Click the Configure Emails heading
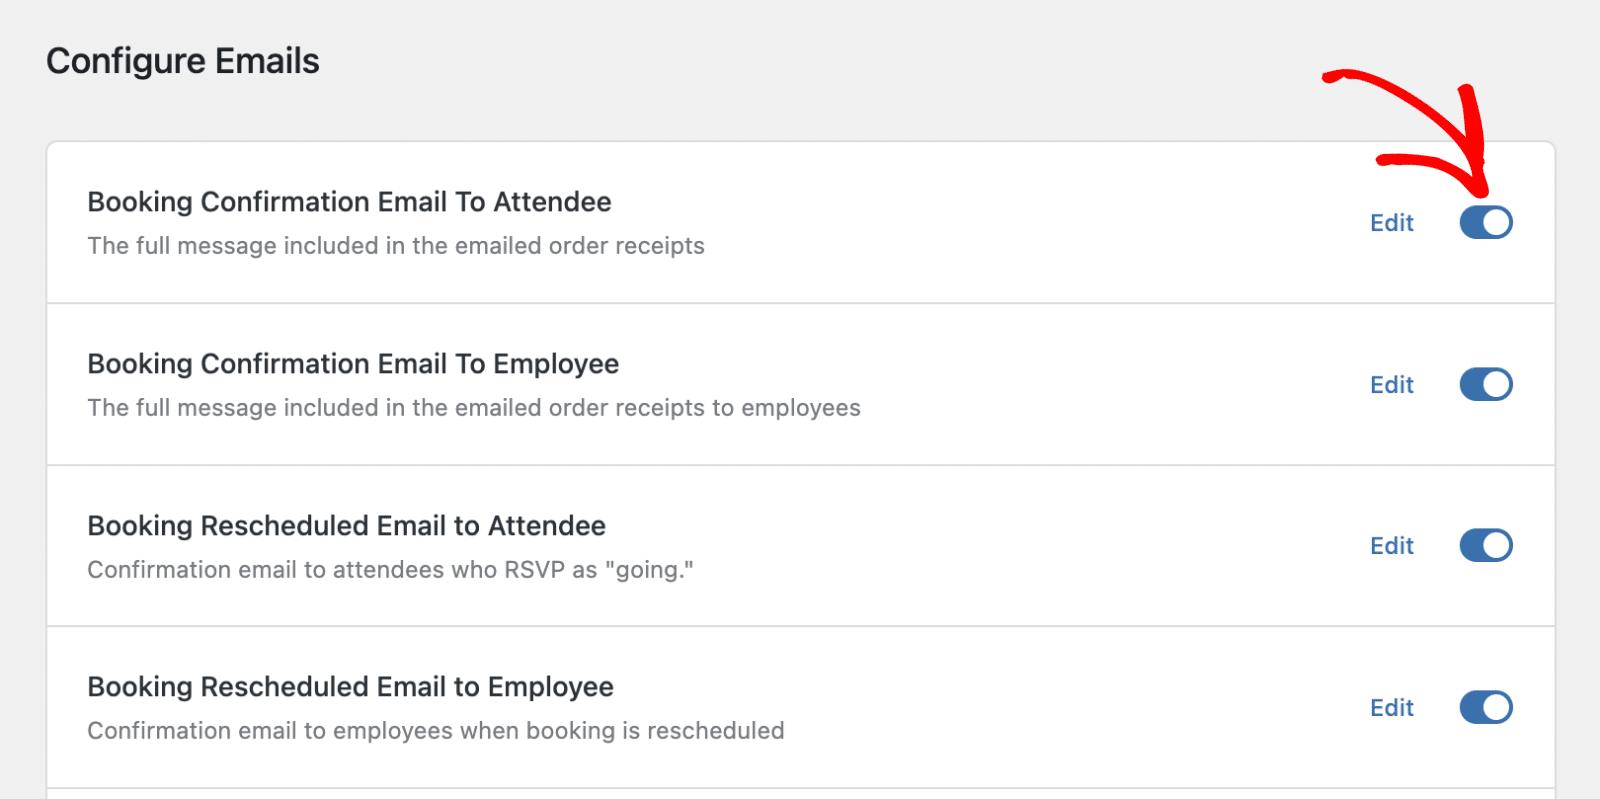This screenshot has width=1600, height=799. 183,61
